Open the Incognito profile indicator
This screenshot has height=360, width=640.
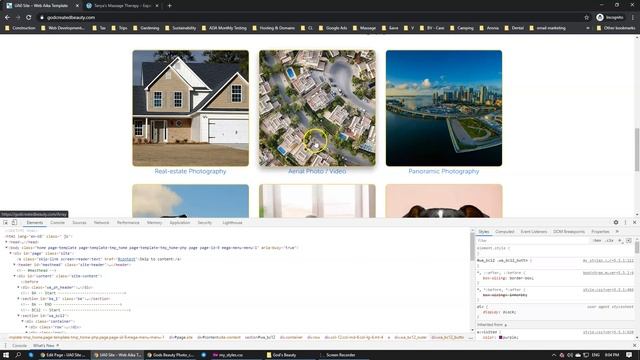pos(610,18)
